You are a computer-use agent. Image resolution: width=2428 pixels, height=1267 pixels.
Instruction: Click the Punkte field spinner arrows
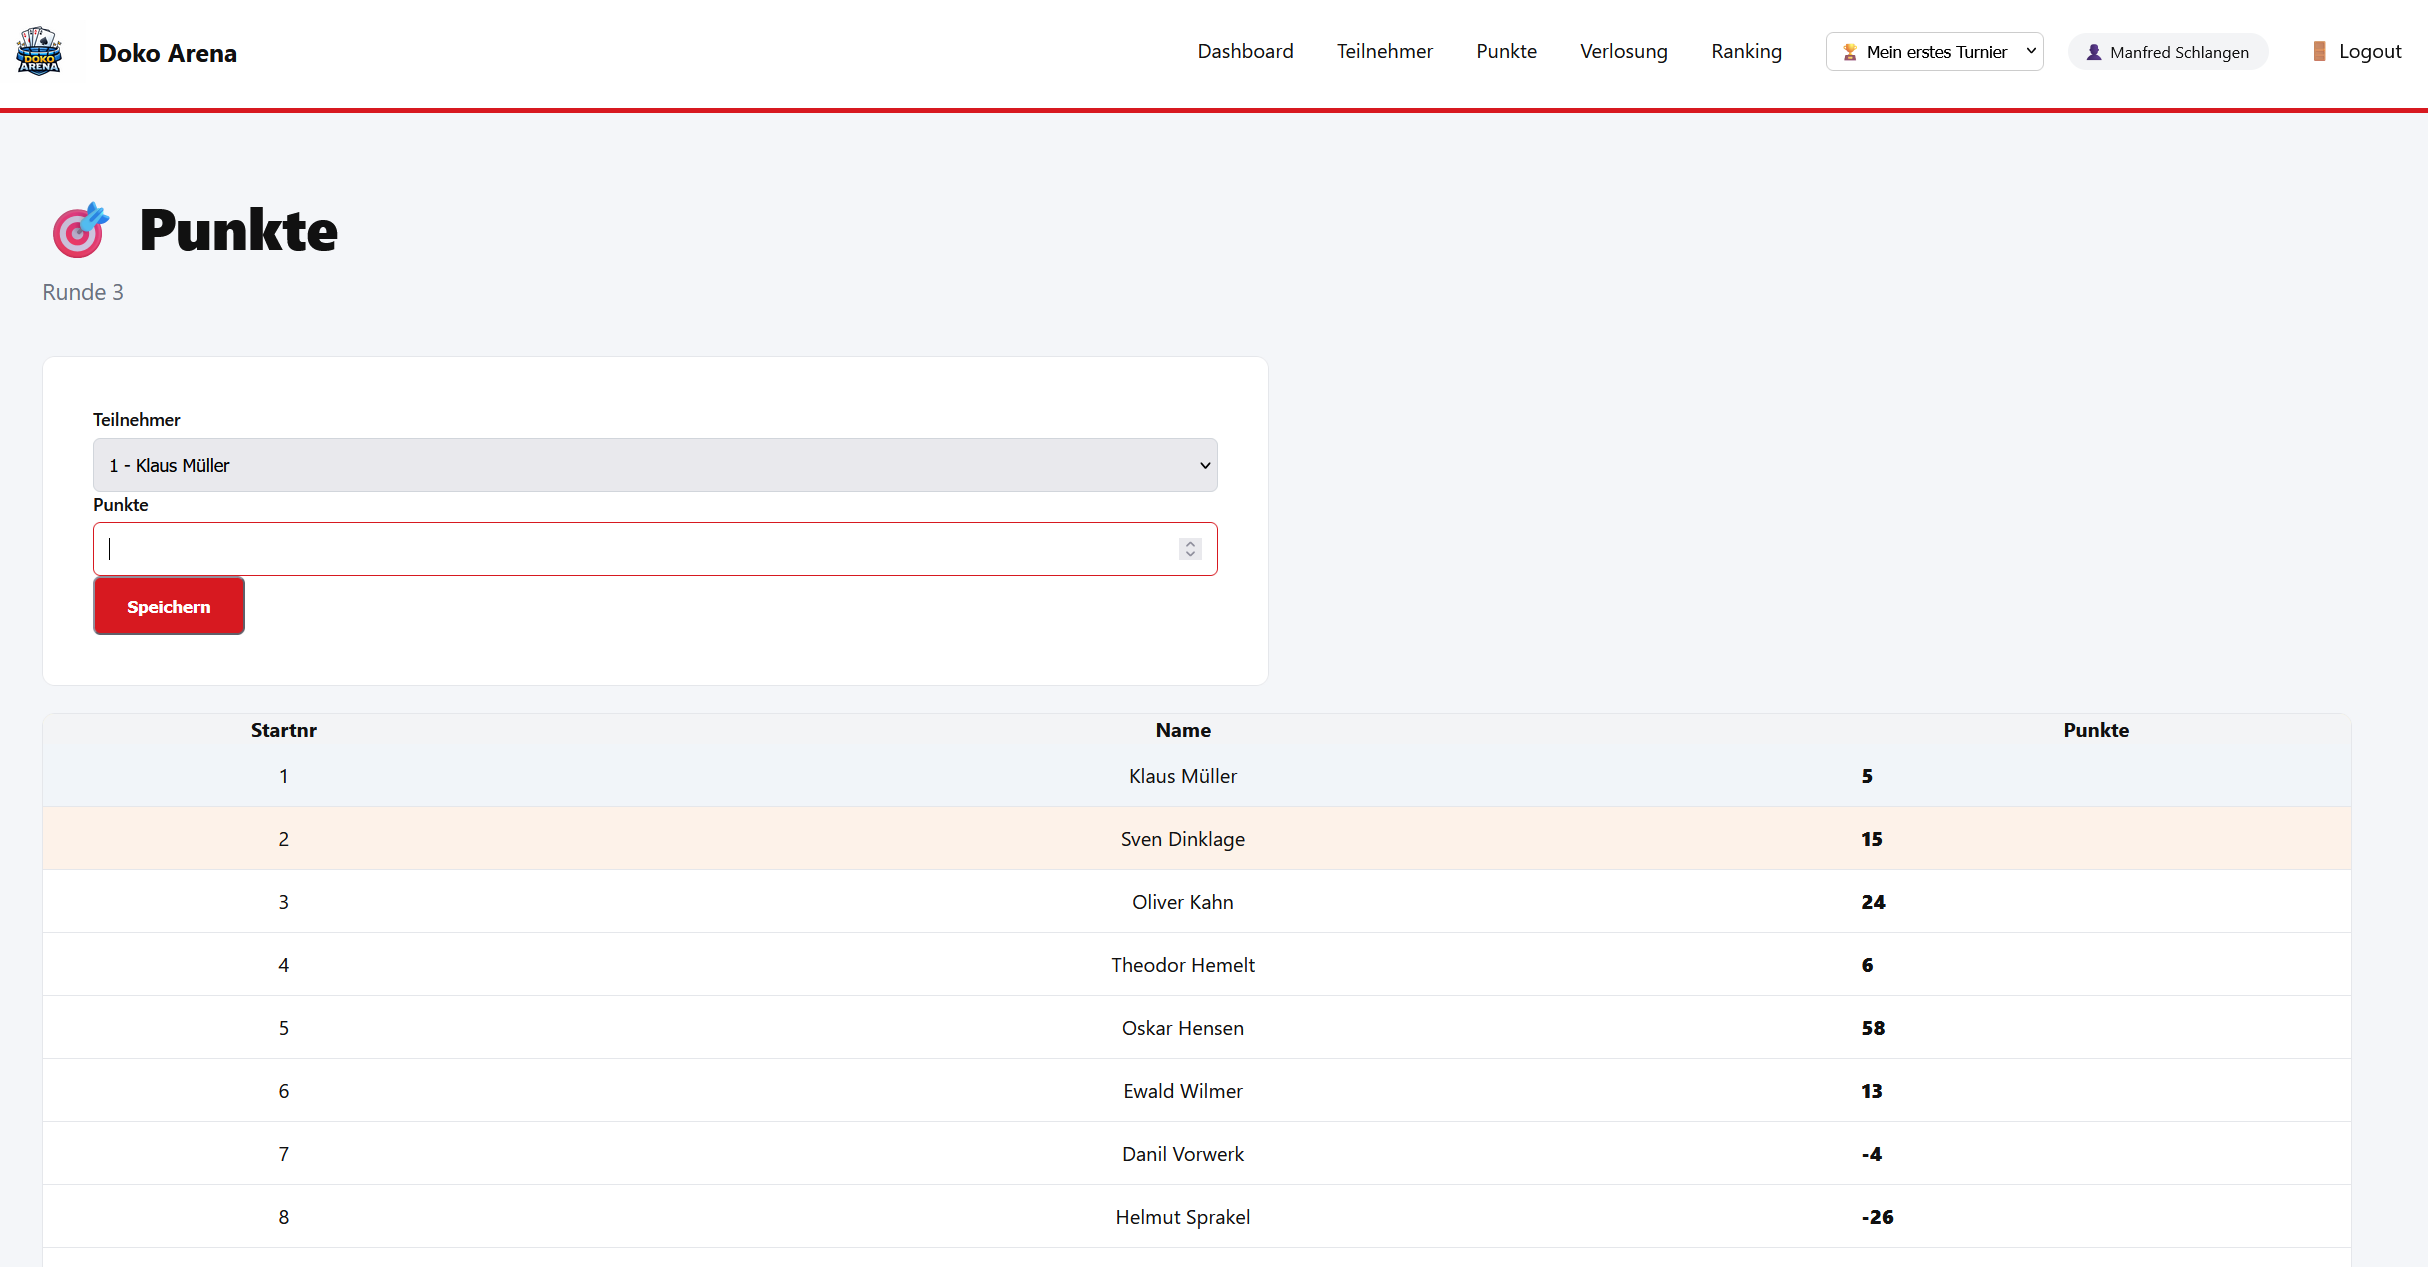pyautogui.click(x=1190, y=549)
